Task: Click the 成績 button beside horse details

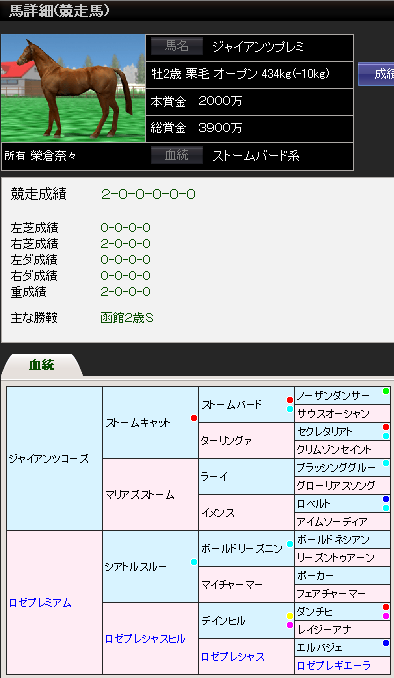Action: coord(376,74)
